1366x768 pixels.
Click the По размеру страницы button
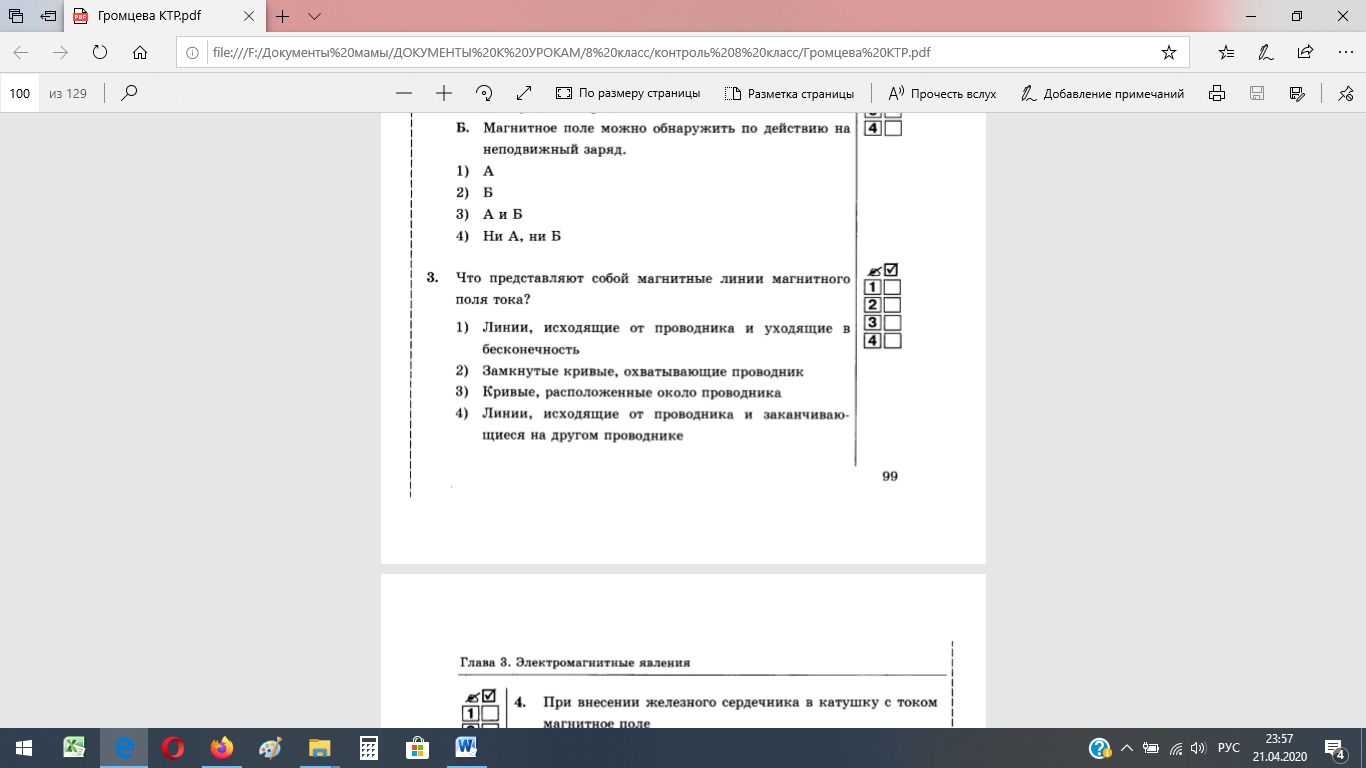(628, 93)
